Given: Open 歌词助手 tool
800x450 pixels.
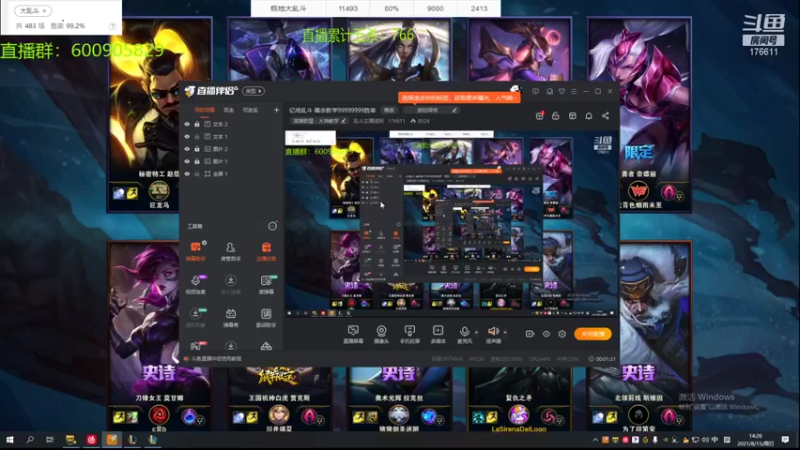Looking at the screenshot, I should pyautogui.click(x=266, y=317).
